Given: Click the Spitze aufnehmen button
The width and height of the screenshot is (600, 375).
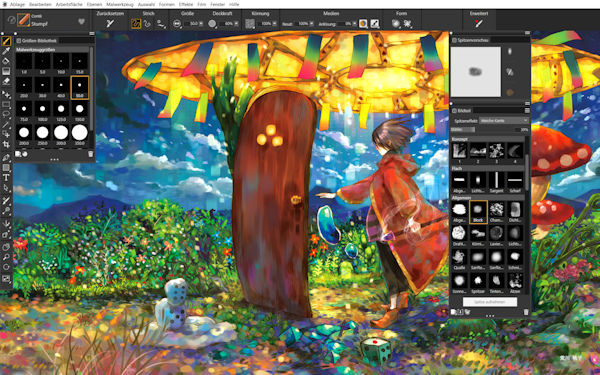Looking at the screenshot, I should (490, 302).
